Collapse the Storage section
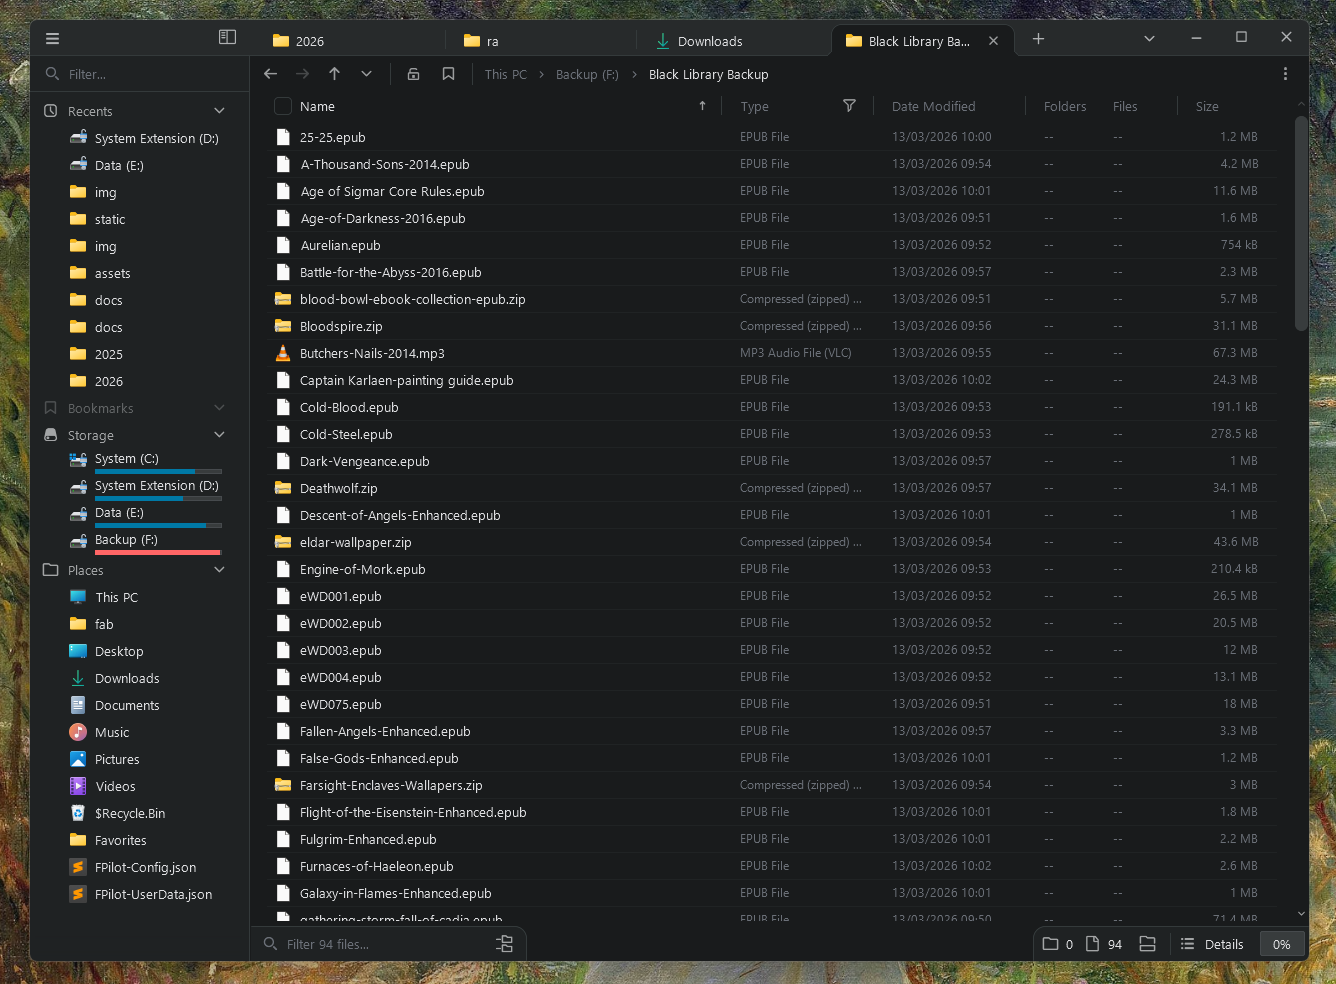The image size is (1336, 984). (219, 435)
